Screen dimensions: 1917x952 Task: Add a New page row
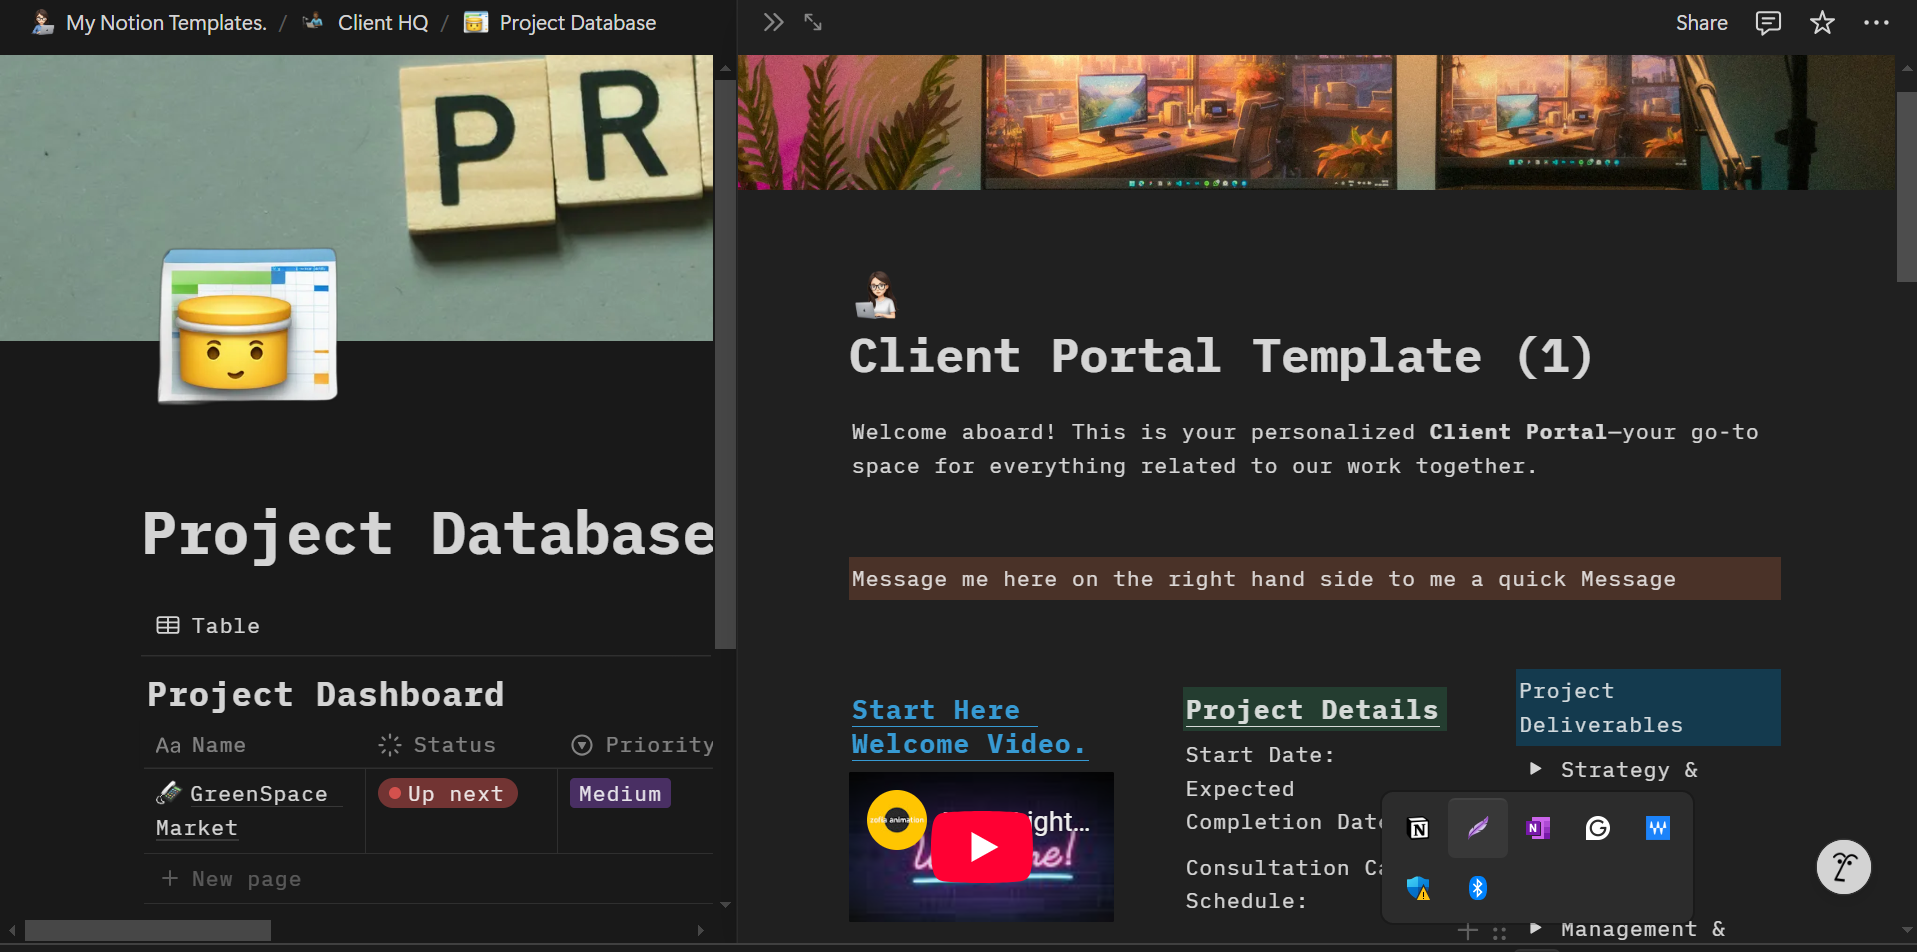230,879
